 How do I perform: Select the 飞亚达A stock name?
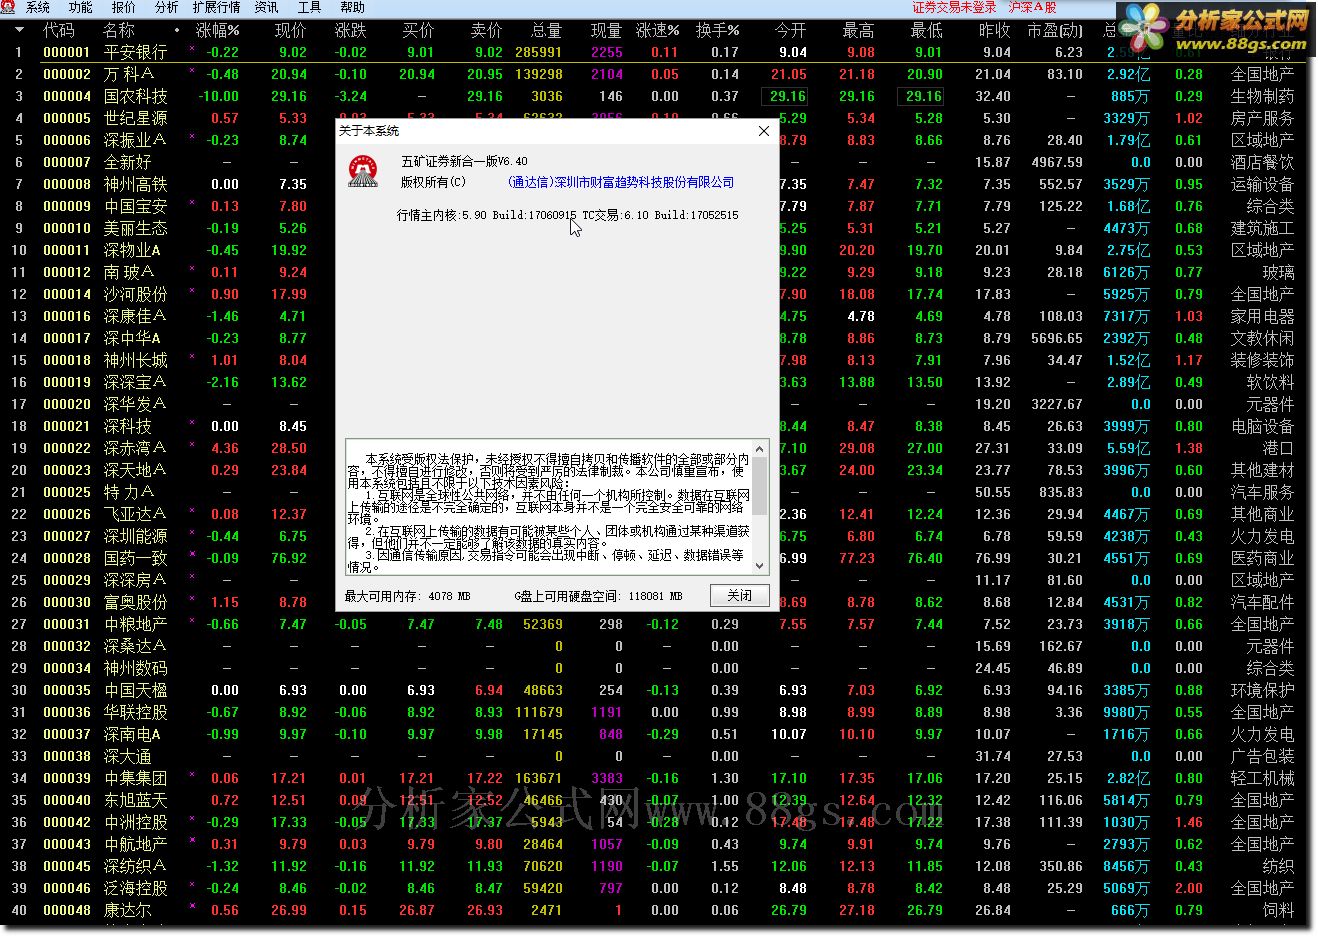pyautogui.click(x=135, y=514)
